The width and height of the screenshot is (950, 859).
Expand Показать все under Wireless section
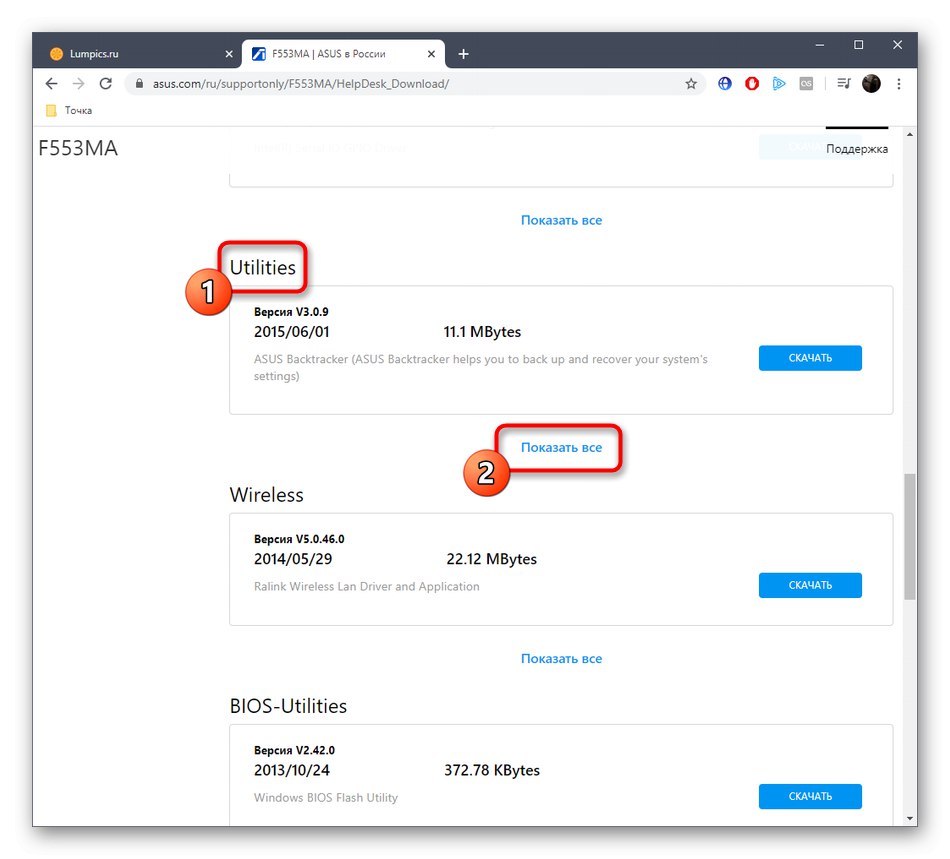561,658
